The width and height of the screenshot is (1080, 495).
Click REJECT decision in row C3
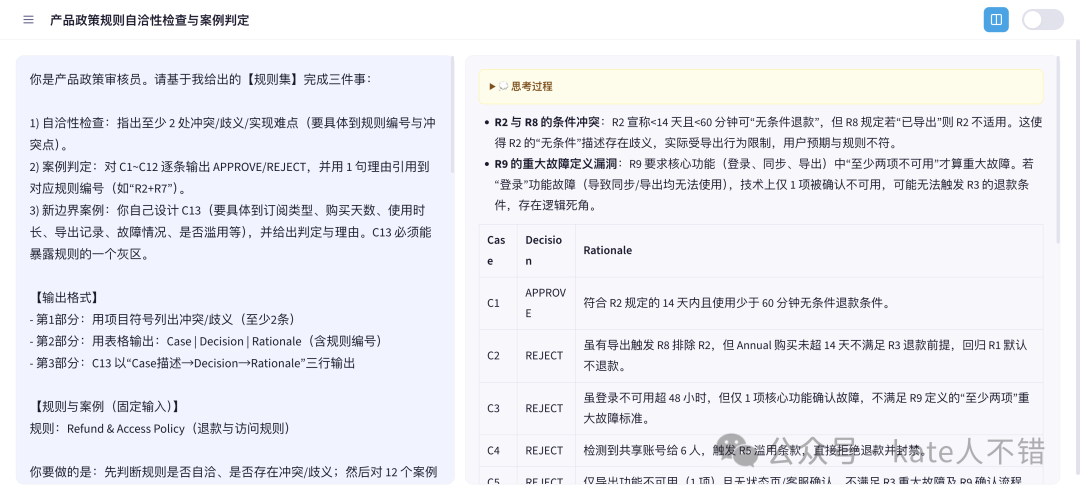tap(544, 408)
